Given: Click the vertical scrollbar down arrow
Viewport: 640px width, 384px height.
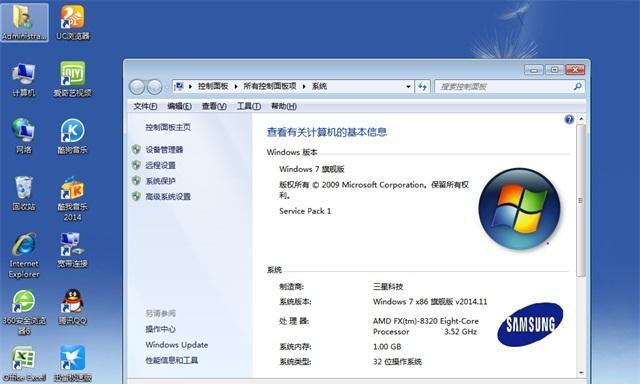Looking at the screenshot, I should (581, 373).
